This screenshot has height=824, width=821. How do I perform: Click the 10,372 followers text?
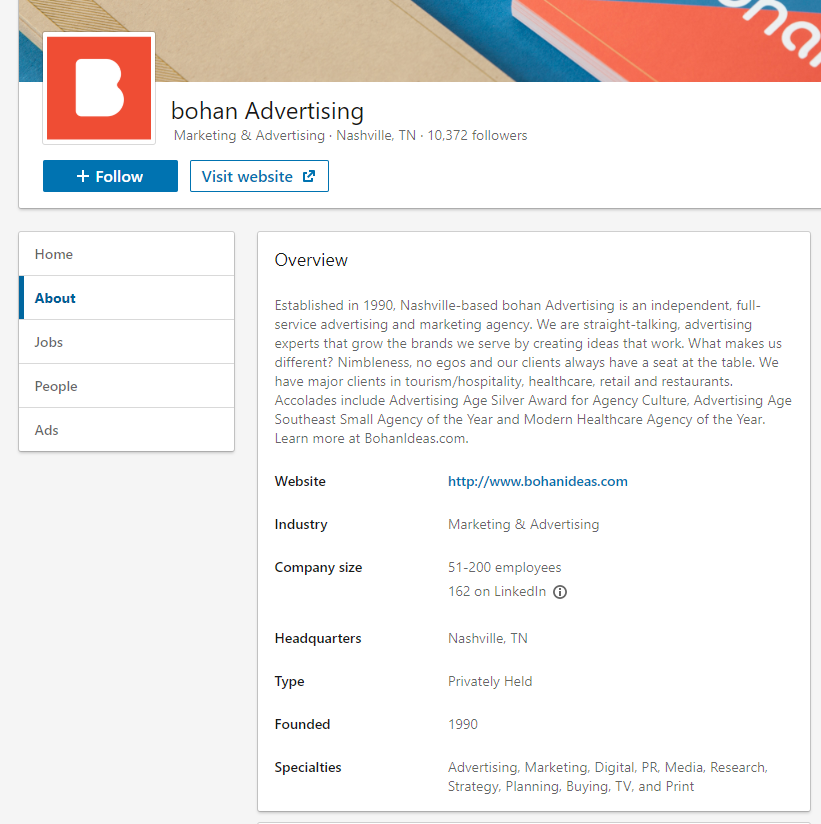pos(477,135)
